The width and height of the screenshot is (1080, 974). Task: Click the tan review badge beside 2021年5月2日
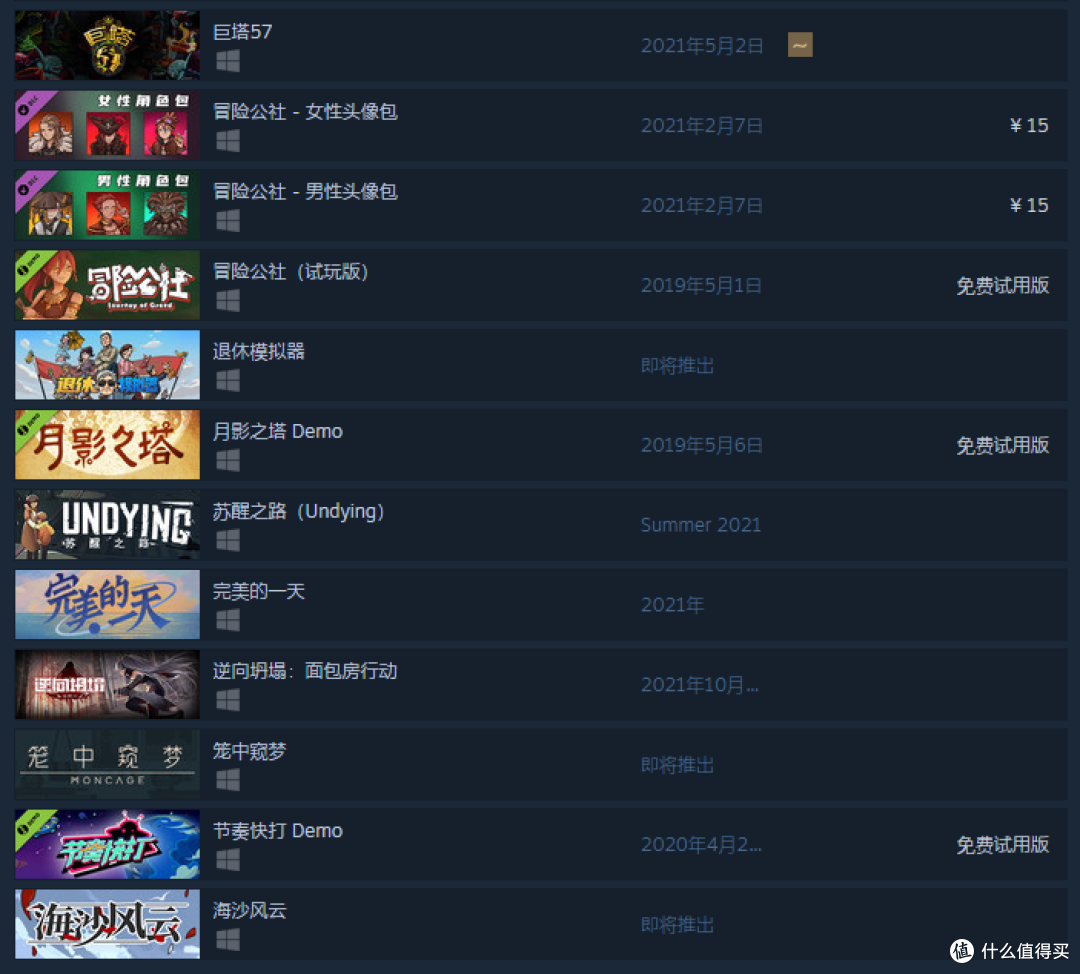tap(800, 45)
